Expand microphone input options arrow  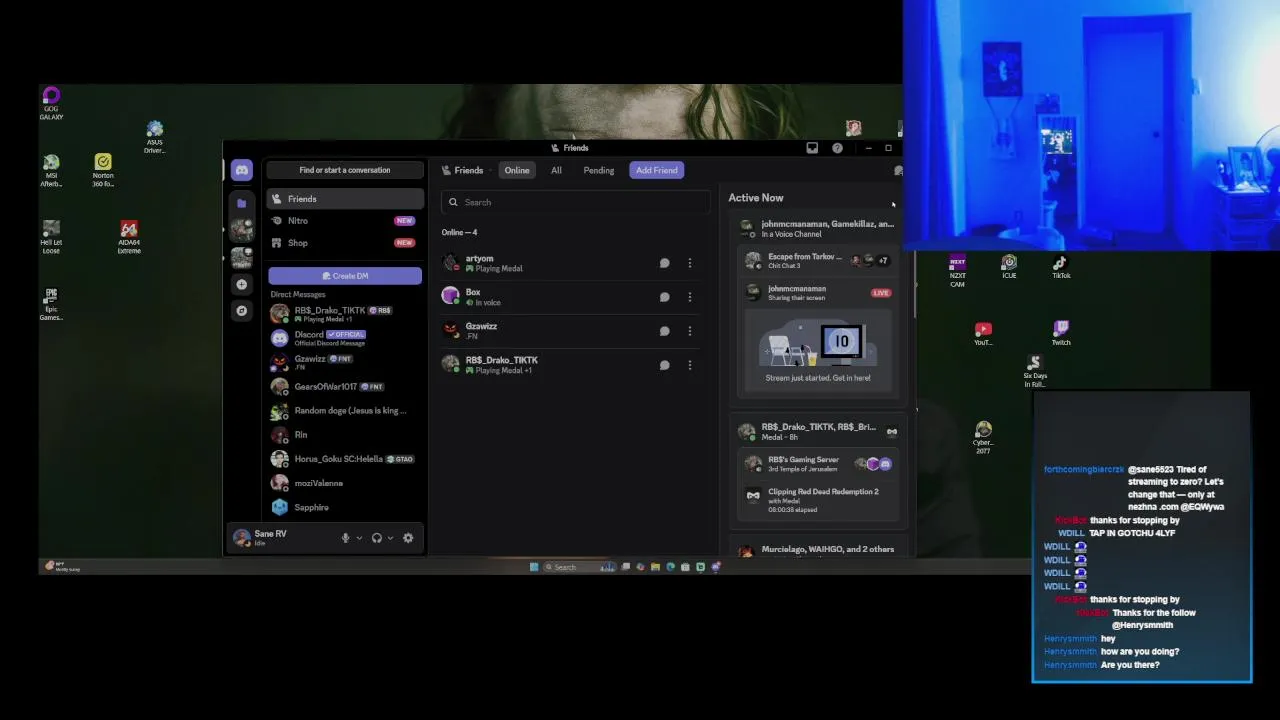pyautogui.click(x=359, y=538)
